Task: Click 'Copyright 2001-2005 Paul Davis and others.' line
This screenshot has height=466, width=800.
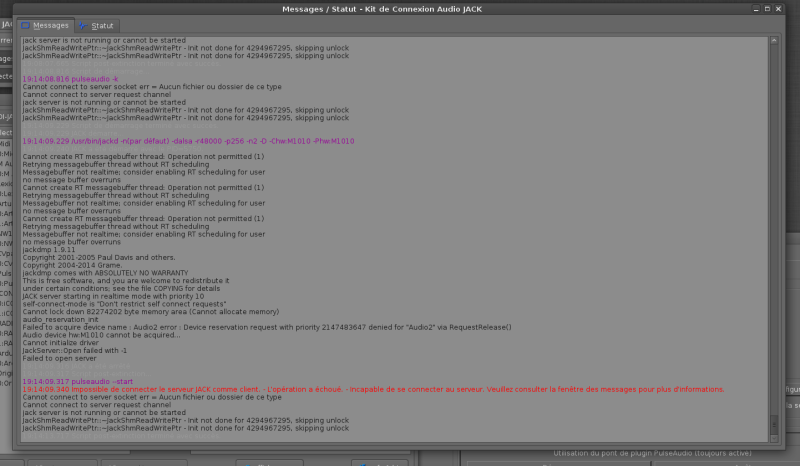Action: (x=98, y=257)
